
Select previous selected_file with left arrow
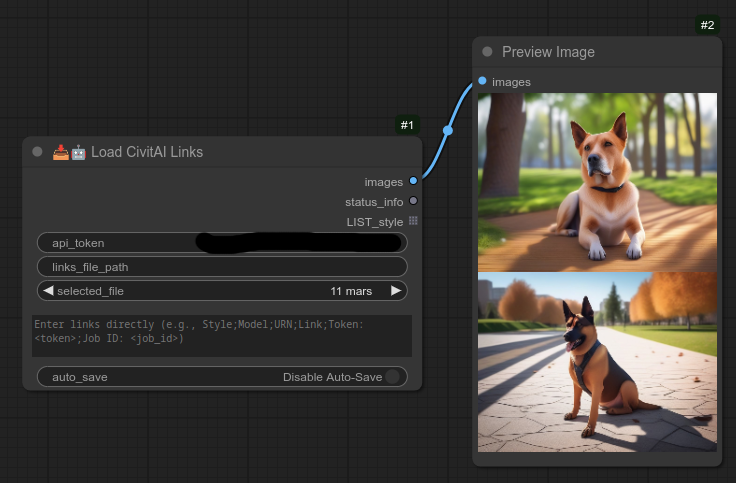point(47,291)
